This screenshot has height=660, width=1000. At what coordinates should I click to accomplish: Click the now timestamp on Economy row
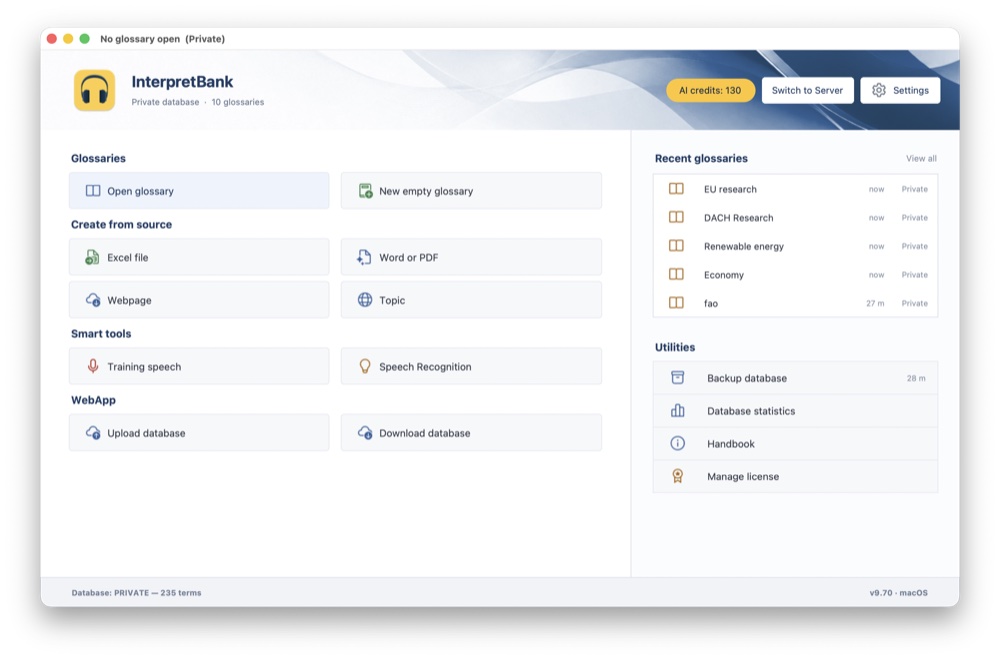click(x=876, y=275)
